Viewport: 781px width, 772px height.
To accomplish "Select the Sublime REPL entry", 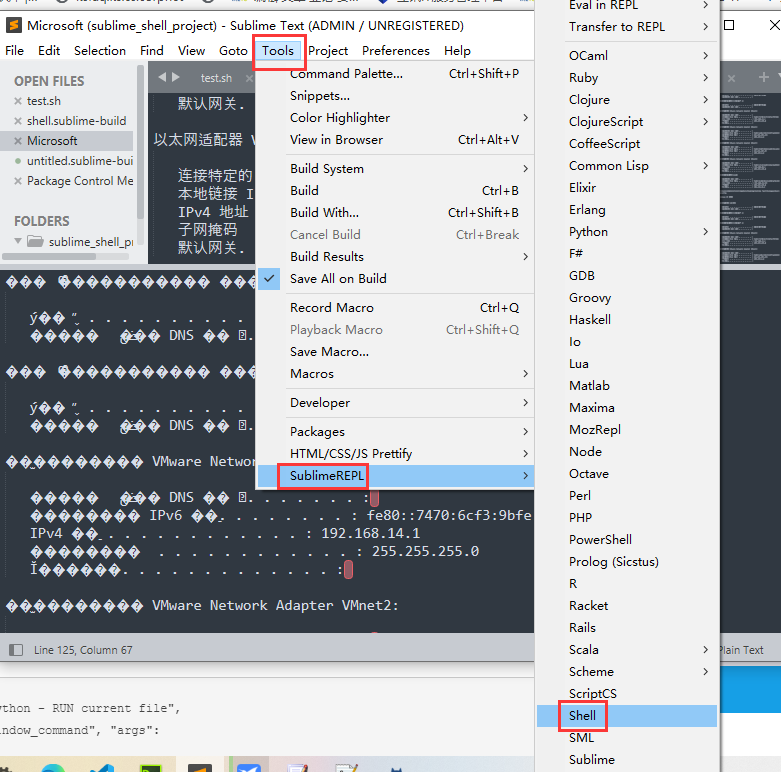I will [627, 760].
